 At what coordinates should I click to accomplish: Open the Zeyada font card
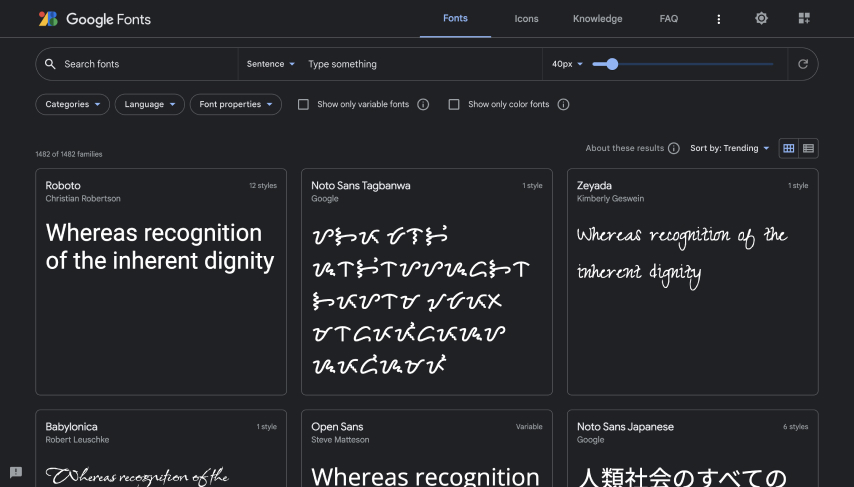(x=692, y=282)
